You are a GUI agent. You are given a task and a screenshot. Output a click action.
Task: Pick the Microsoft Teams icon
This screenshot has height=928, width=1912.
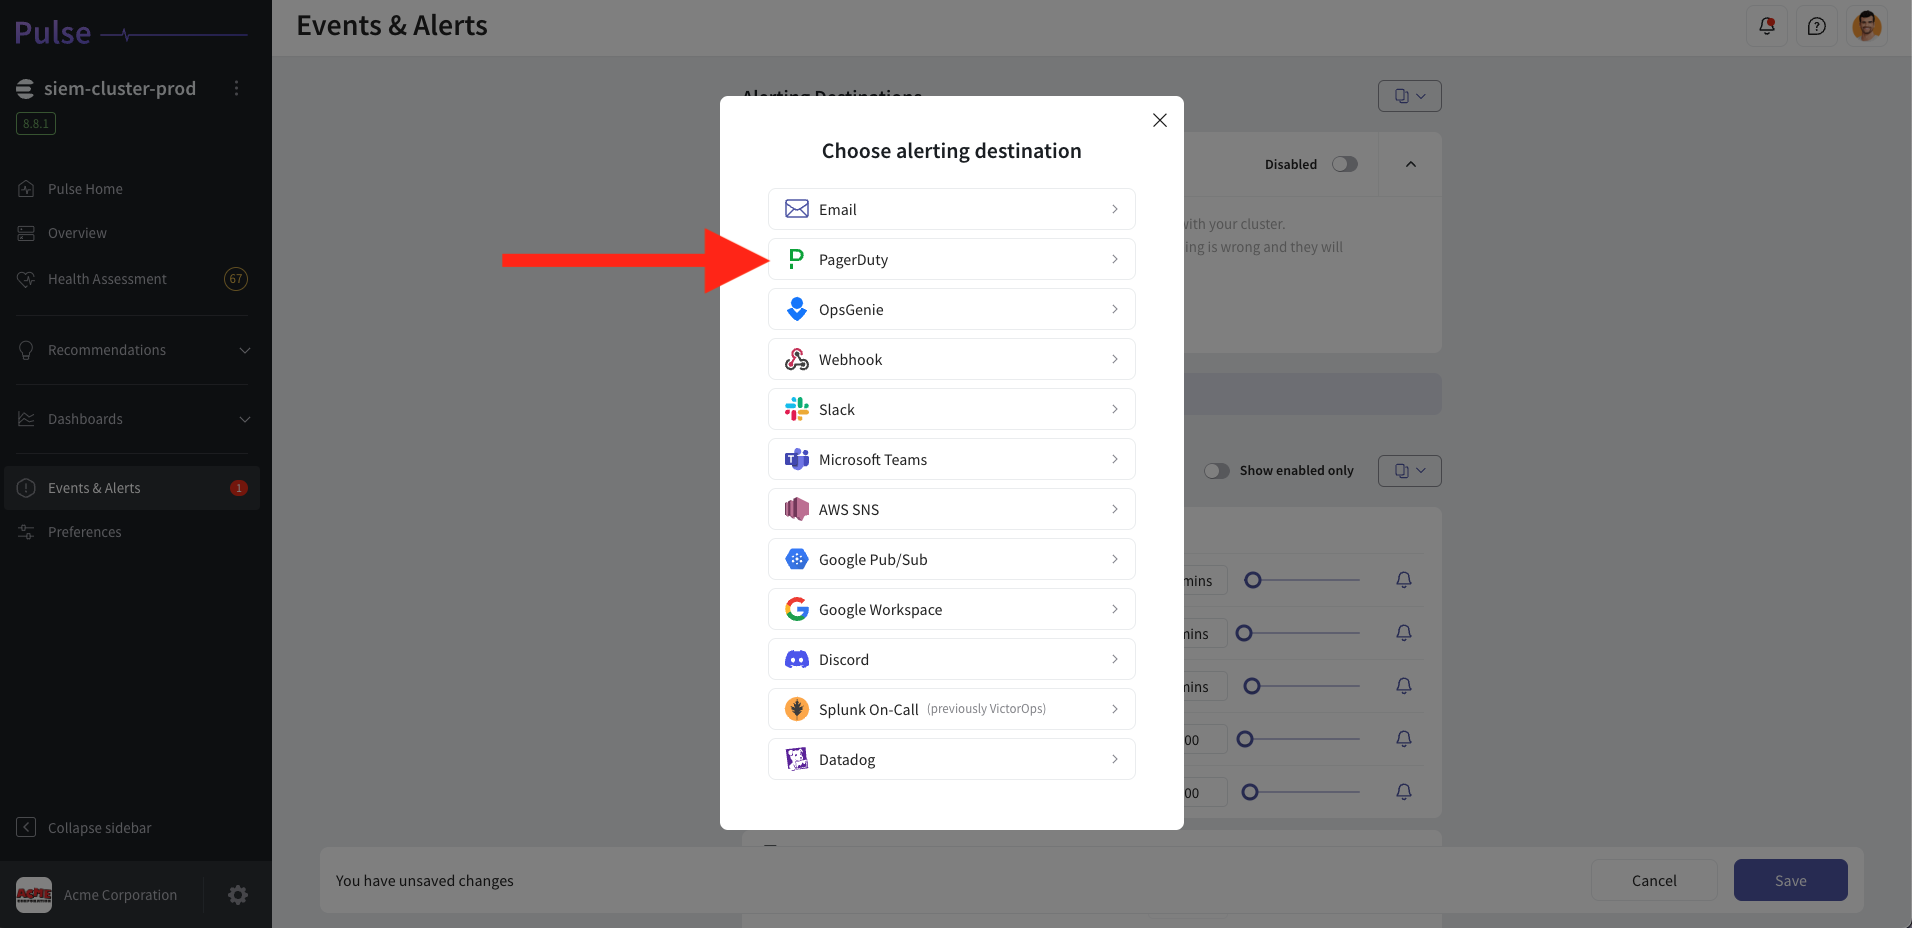[x=796, y=459]
